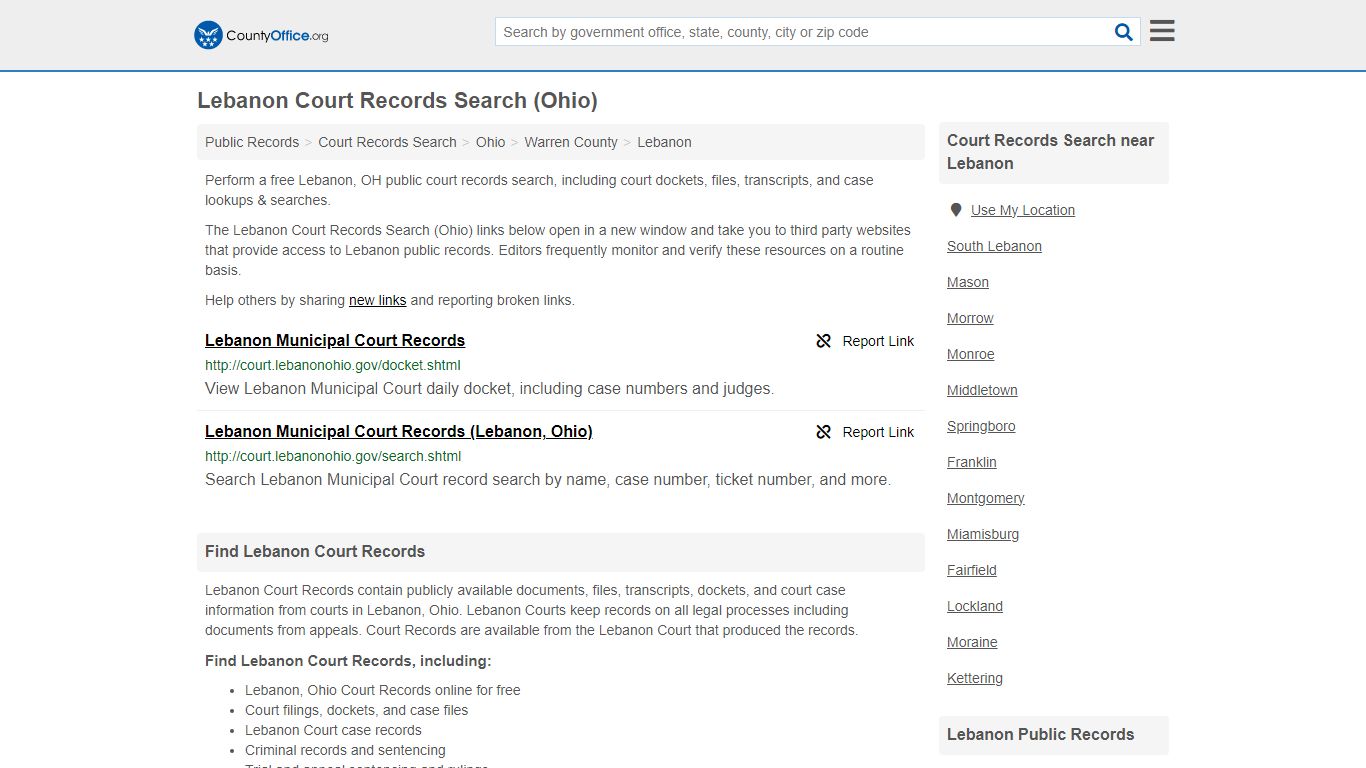Click 'Lebanon Court case records' bullet
Image resolution: width=1366 pixels, height=768 pixels.
tap(333, 730)
